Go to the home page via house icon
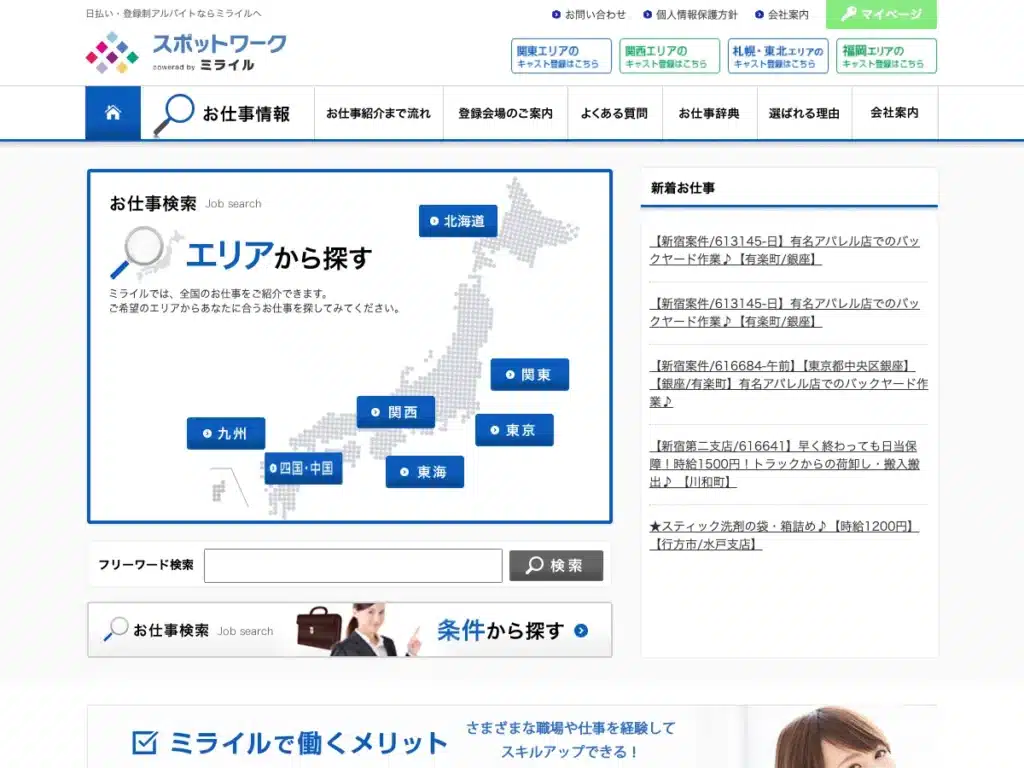 (x=113, y=113)
